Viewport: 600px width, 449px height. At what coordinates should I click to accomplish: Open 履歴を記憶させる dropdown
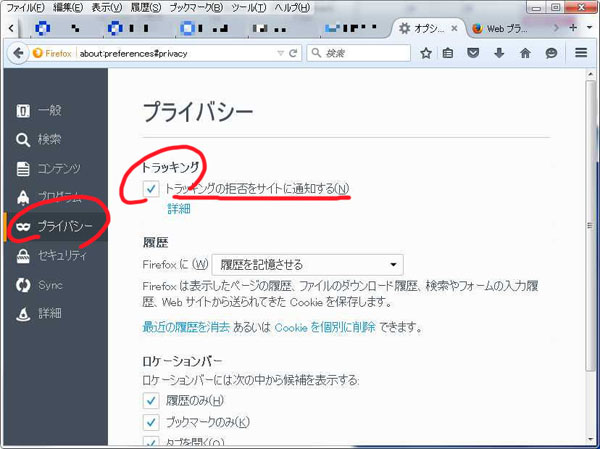click(x=307, y=265)
